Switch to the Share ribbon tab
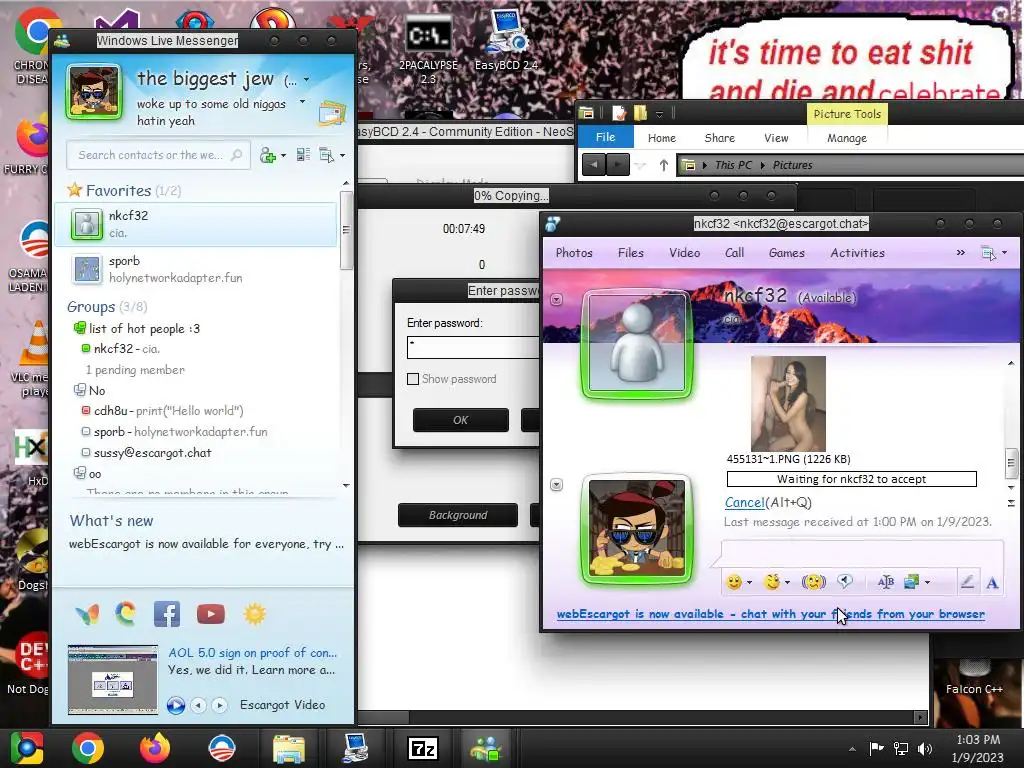 coord(720,138)
